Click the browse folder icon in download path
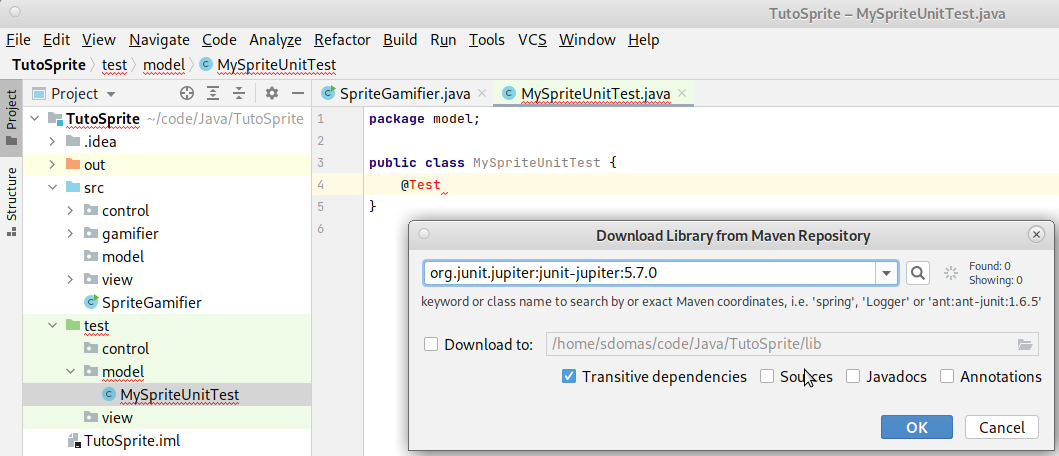This screenshot has width=1059, height=456. tap(1024, 344)
